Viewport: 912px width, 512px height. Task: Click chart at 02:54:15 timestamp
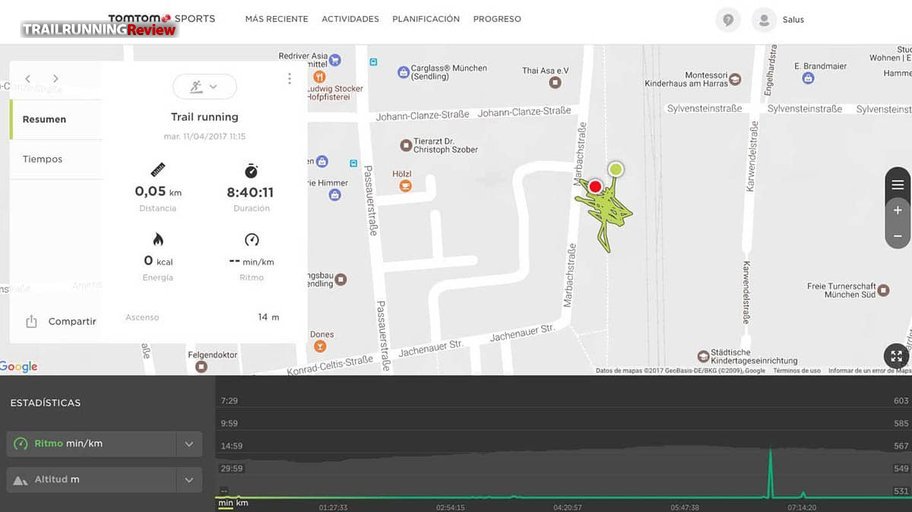[x=450, y=507]
